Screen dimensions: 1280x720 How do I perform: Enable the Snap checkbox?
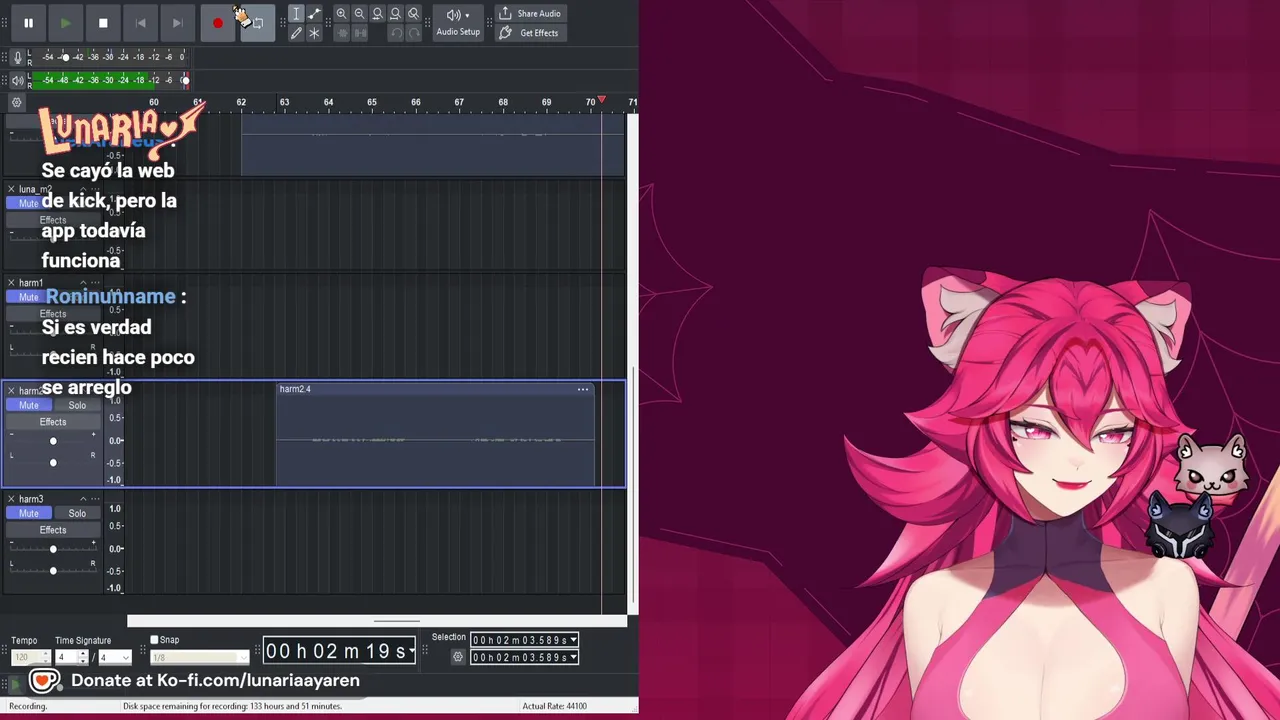coord(154,640)
